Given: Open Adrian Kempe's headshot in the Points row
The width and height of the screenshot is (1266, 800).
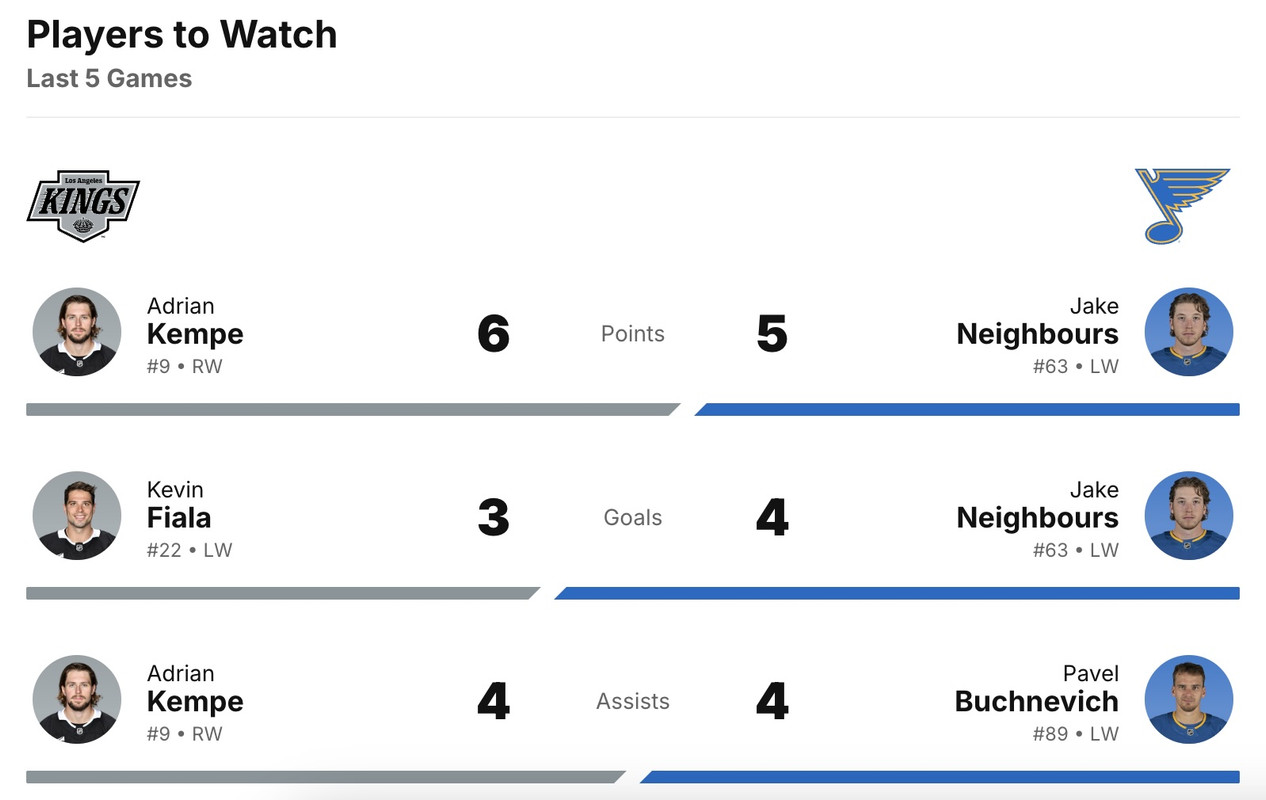Looking at the screenshot, I should point(77,332).
